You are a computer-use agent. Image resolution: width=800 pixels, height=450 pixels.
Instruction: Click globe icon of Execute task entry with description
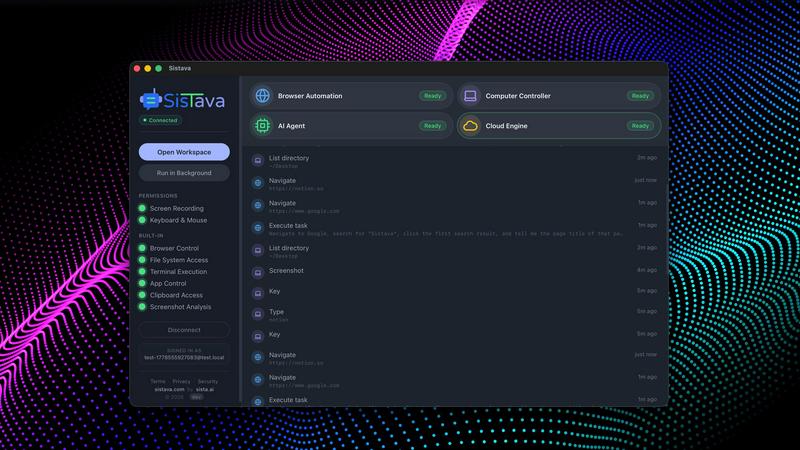(x=258, y=228)
